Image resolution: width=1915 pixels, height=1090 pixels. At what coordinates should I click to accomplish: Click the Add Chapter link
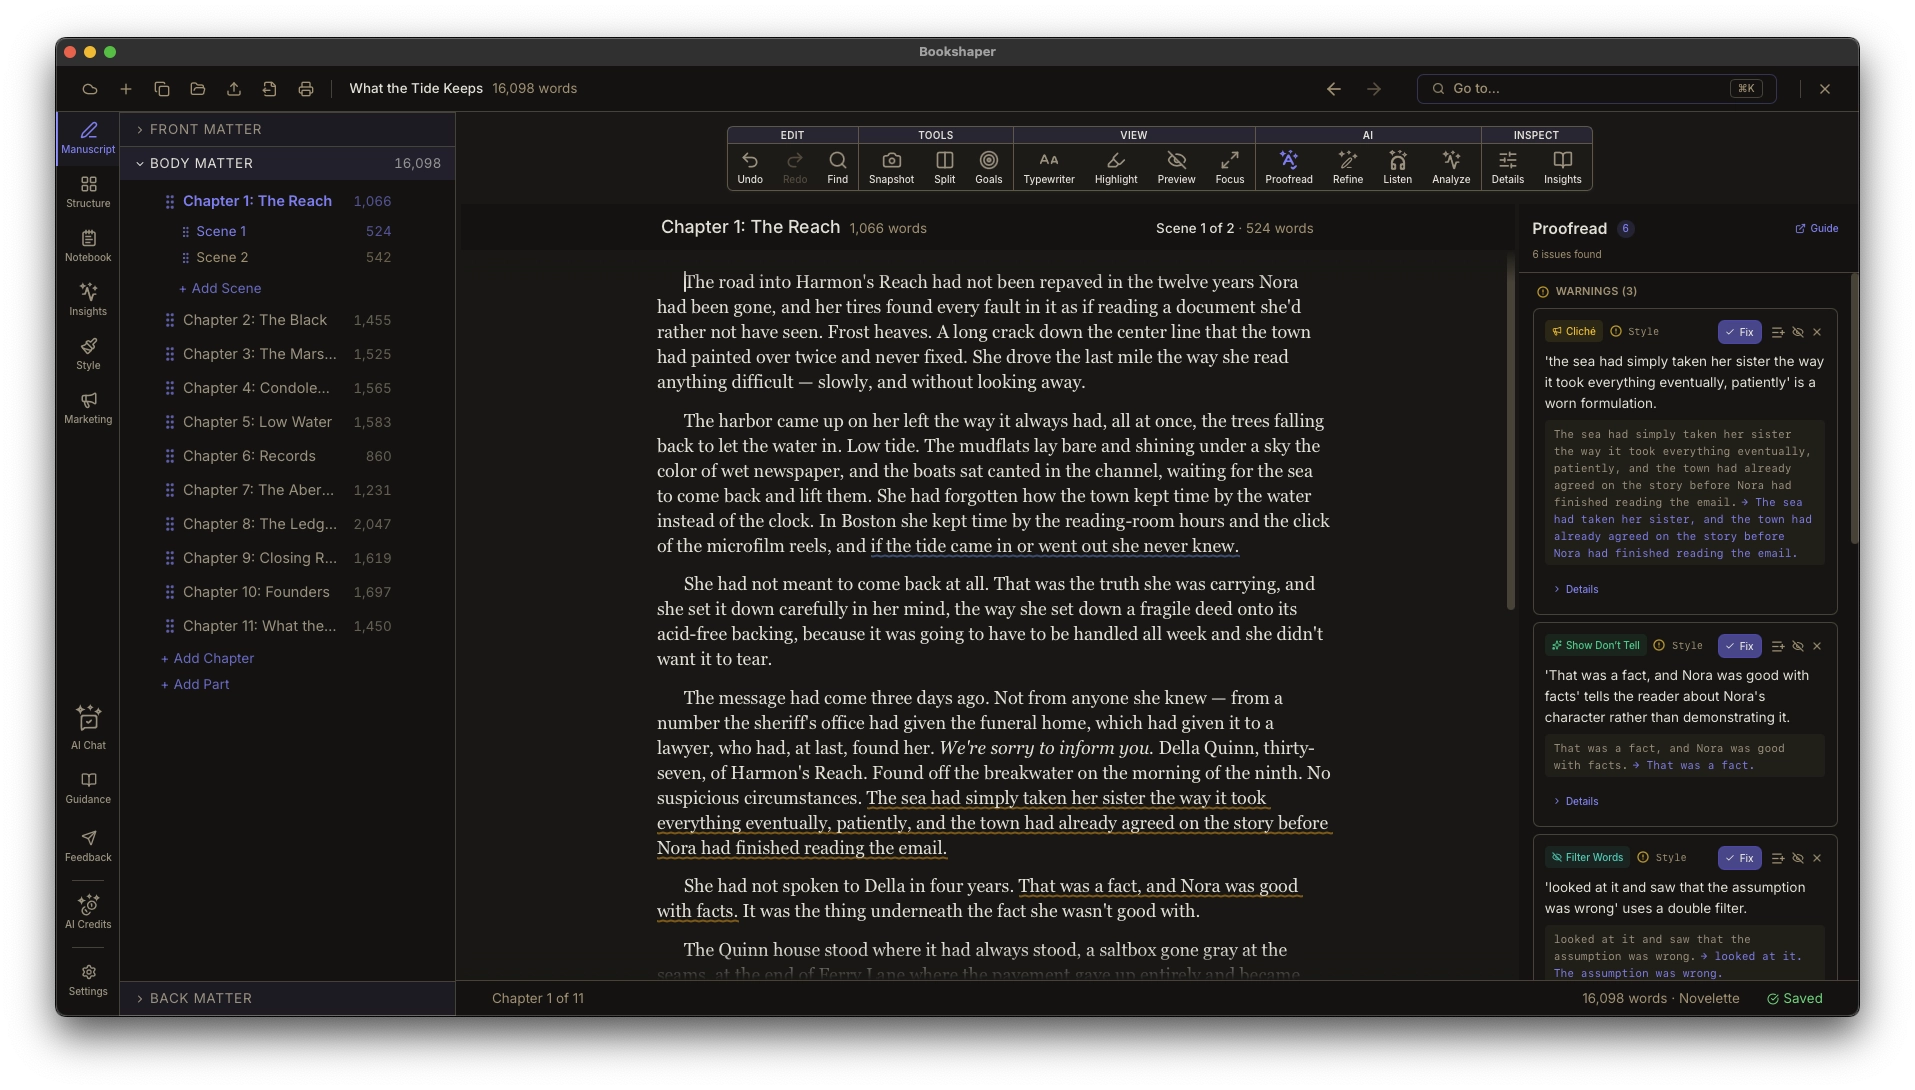208,658
